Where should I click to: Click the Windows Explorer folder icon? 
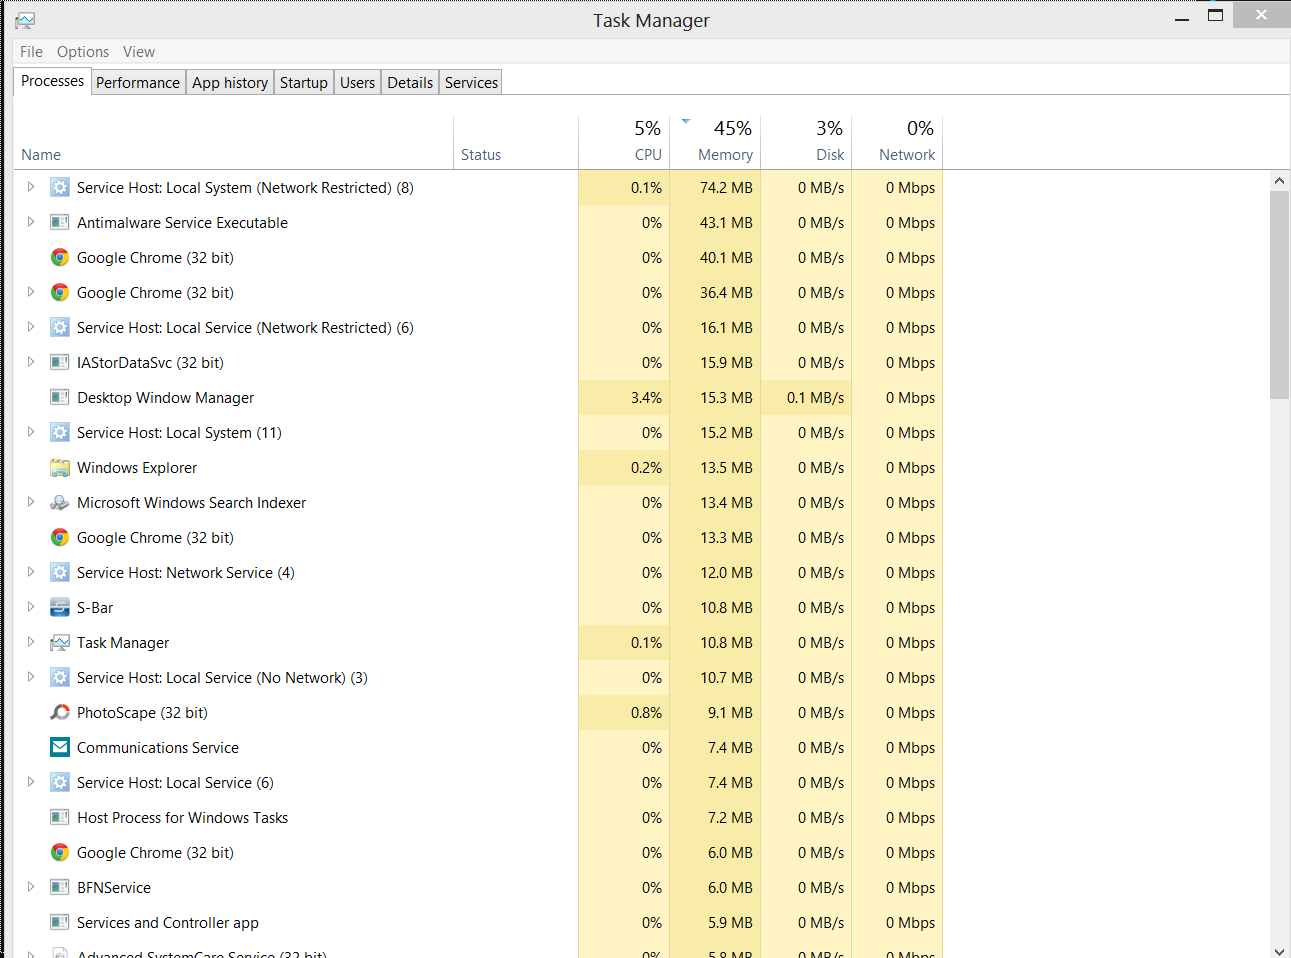[x=60, y=468]
